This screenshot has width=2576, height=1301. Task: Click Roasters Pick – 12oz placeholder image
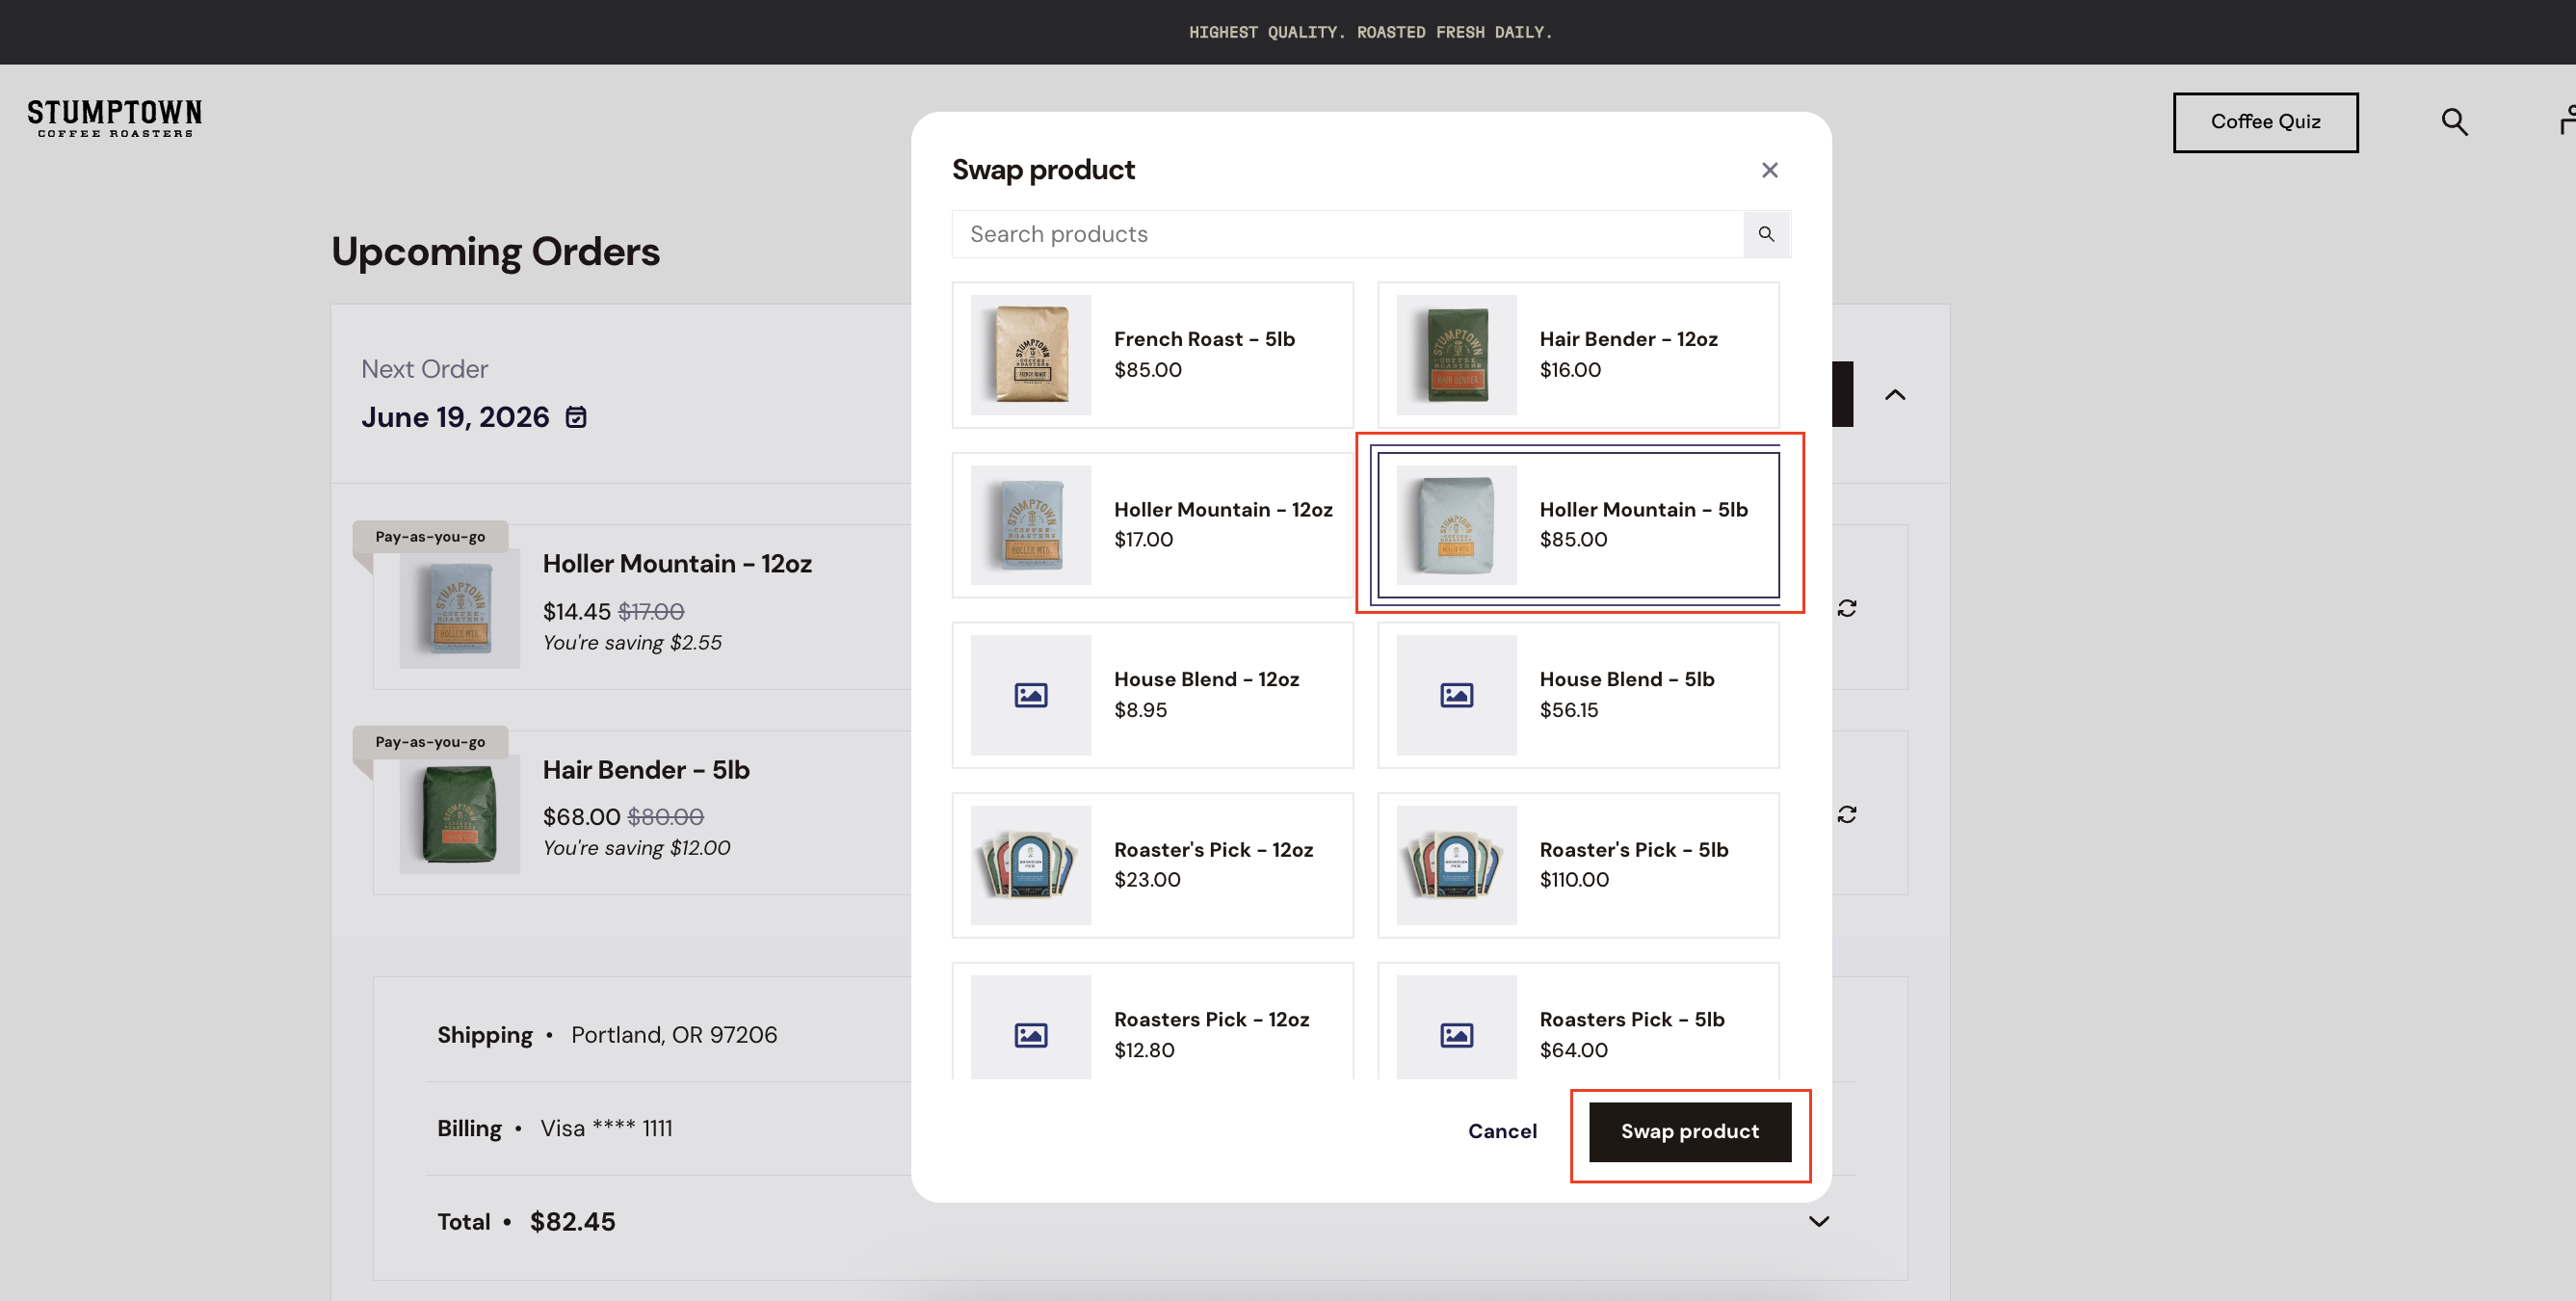1031,1027
